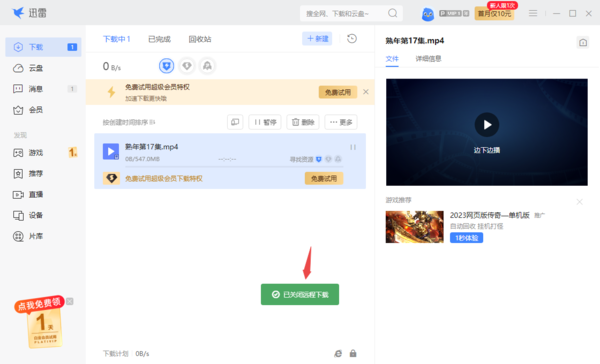
Task: Click 2023网页版传奇—单机版 title
Action: pos(489,215)
